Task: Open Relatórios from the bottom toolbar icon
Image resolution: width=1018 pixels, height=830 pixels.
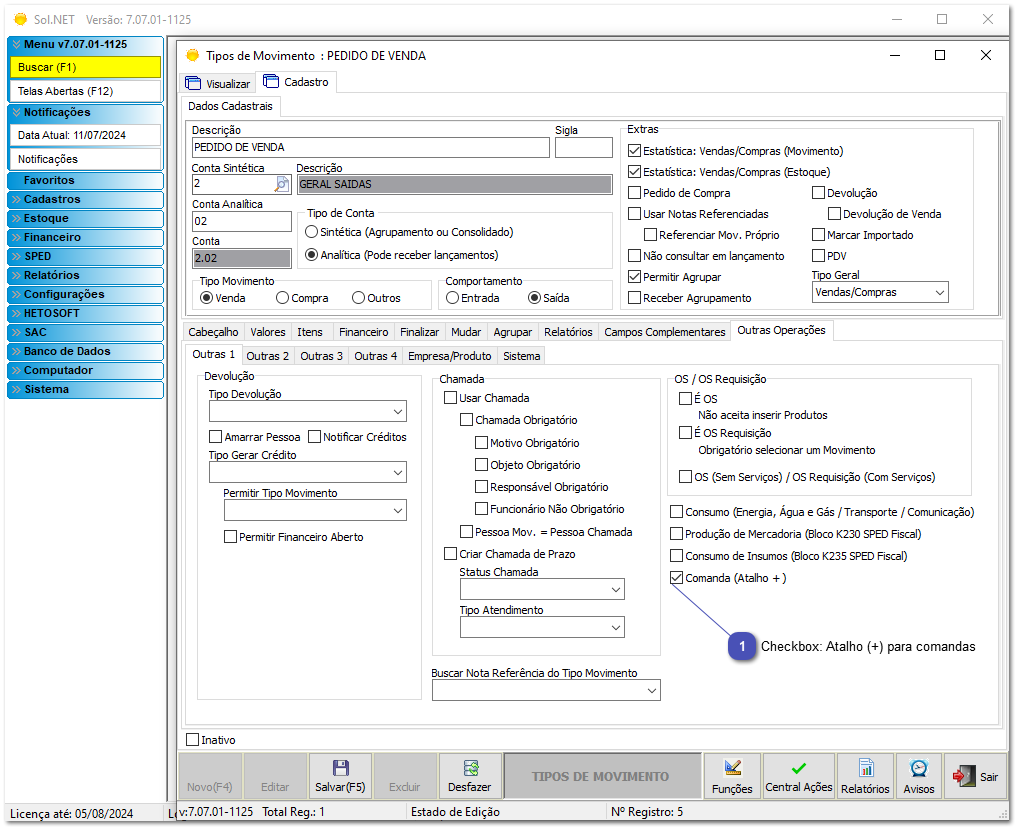Action: tap(865, 775)
